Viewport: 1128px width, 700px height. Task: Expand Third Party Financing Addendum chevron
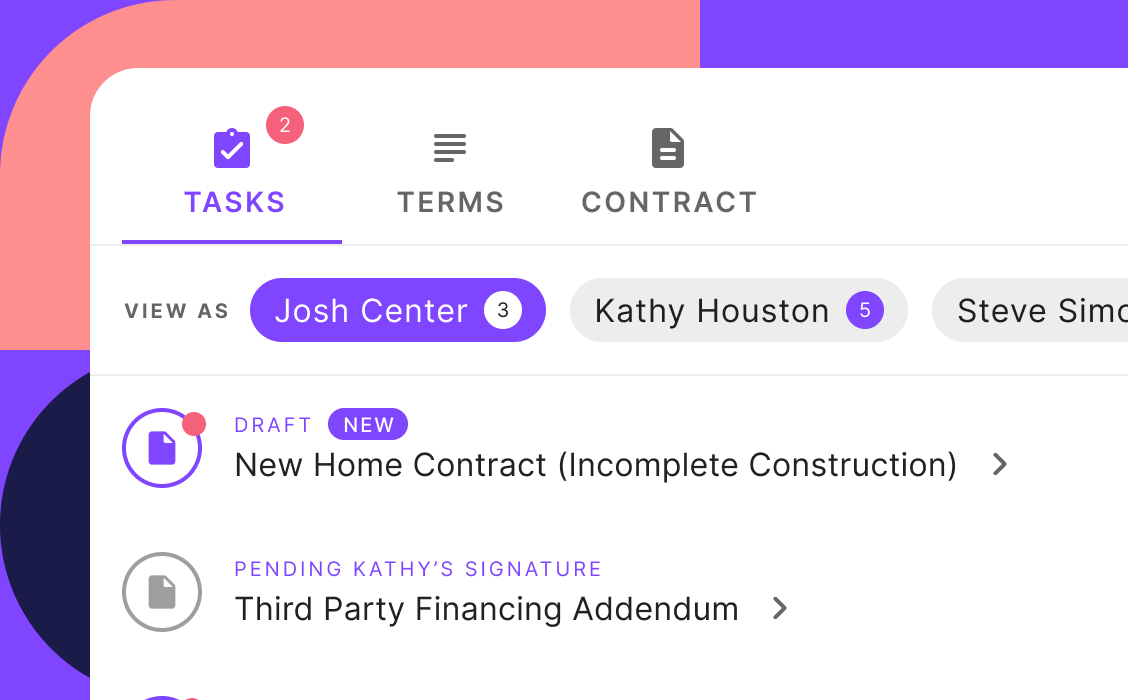click(x=780, y=608)
